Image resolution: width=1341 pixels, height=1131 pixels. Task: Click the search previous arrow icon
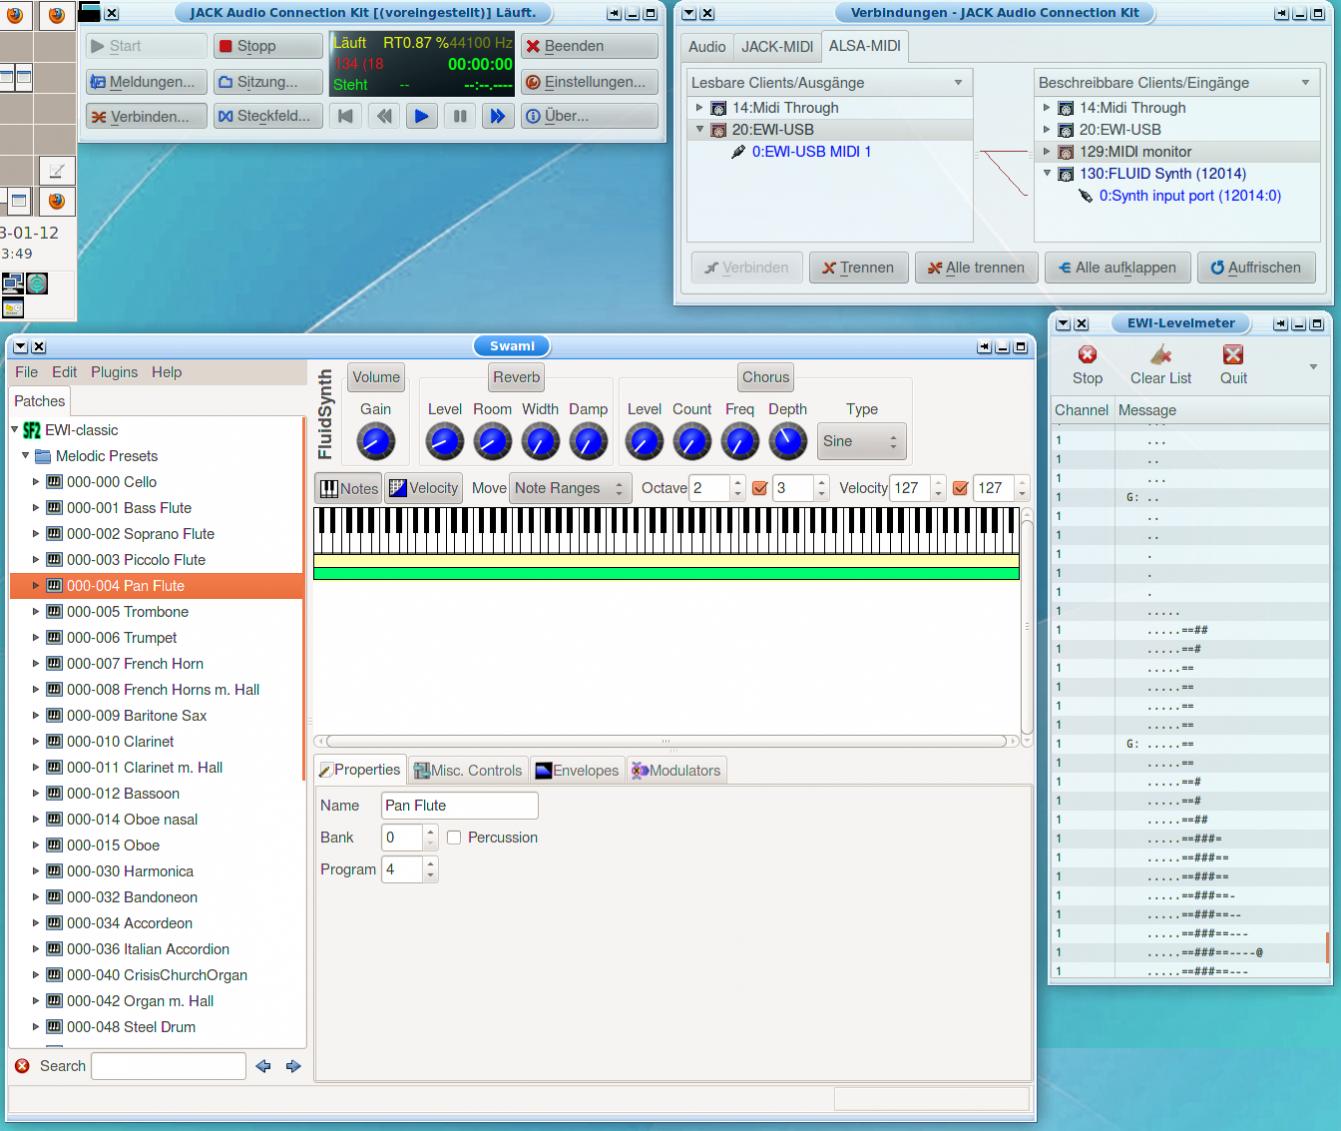click(x=263, y=1066)
